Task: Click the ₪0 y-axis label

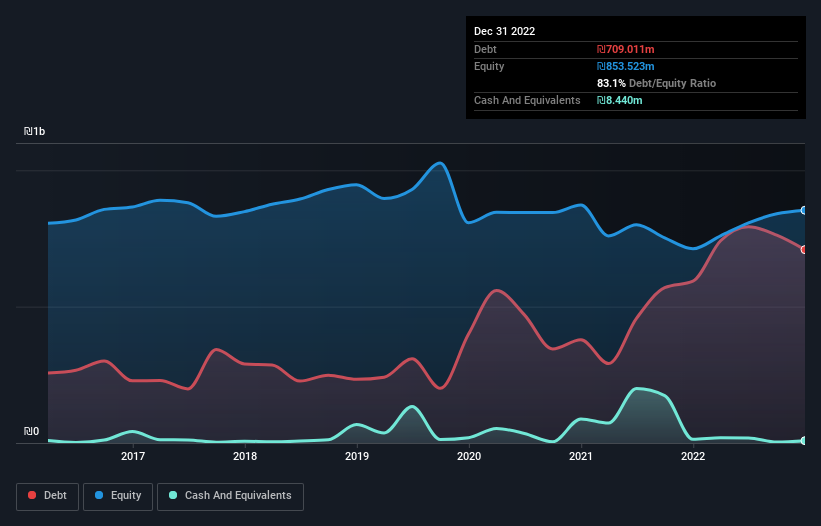Action: point(31,431)
